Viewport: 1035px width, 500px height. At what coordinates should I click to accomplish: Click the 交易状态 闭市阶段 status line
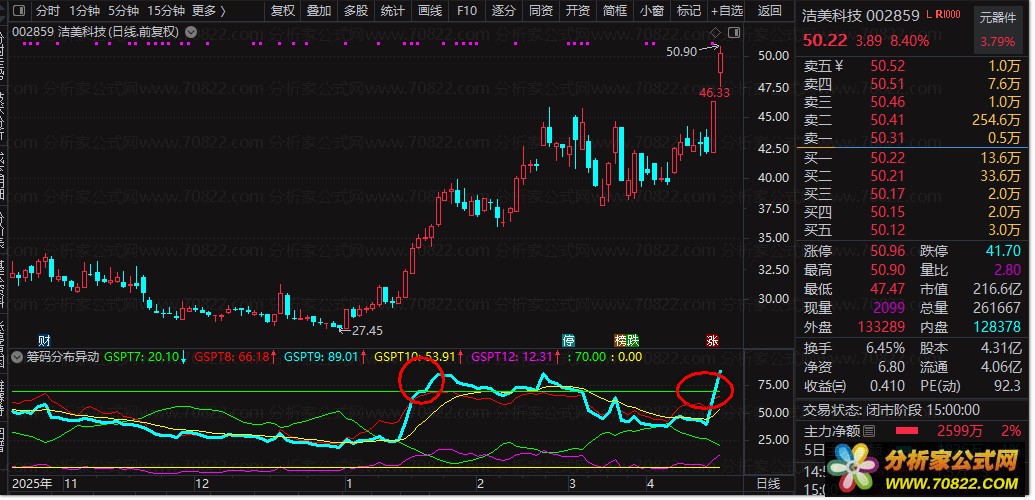pos(892,410)
